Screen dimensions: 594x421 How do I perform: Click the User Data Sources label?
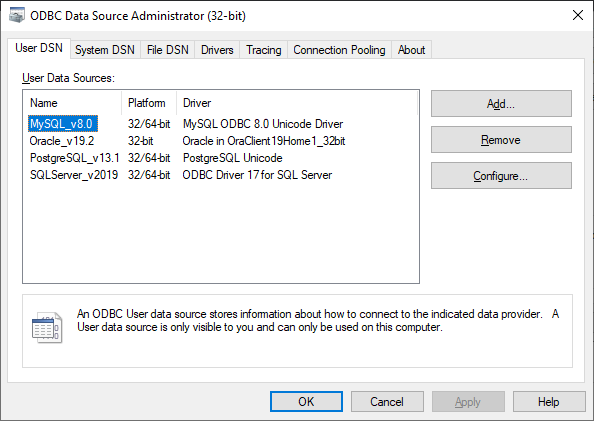click(x=68, y=78)
